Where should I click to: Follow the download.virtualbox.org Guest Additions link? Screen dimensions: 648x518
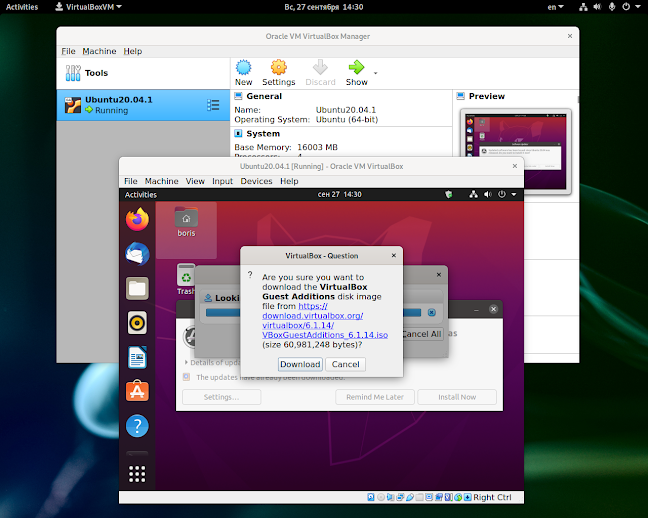tap(325, 320)
